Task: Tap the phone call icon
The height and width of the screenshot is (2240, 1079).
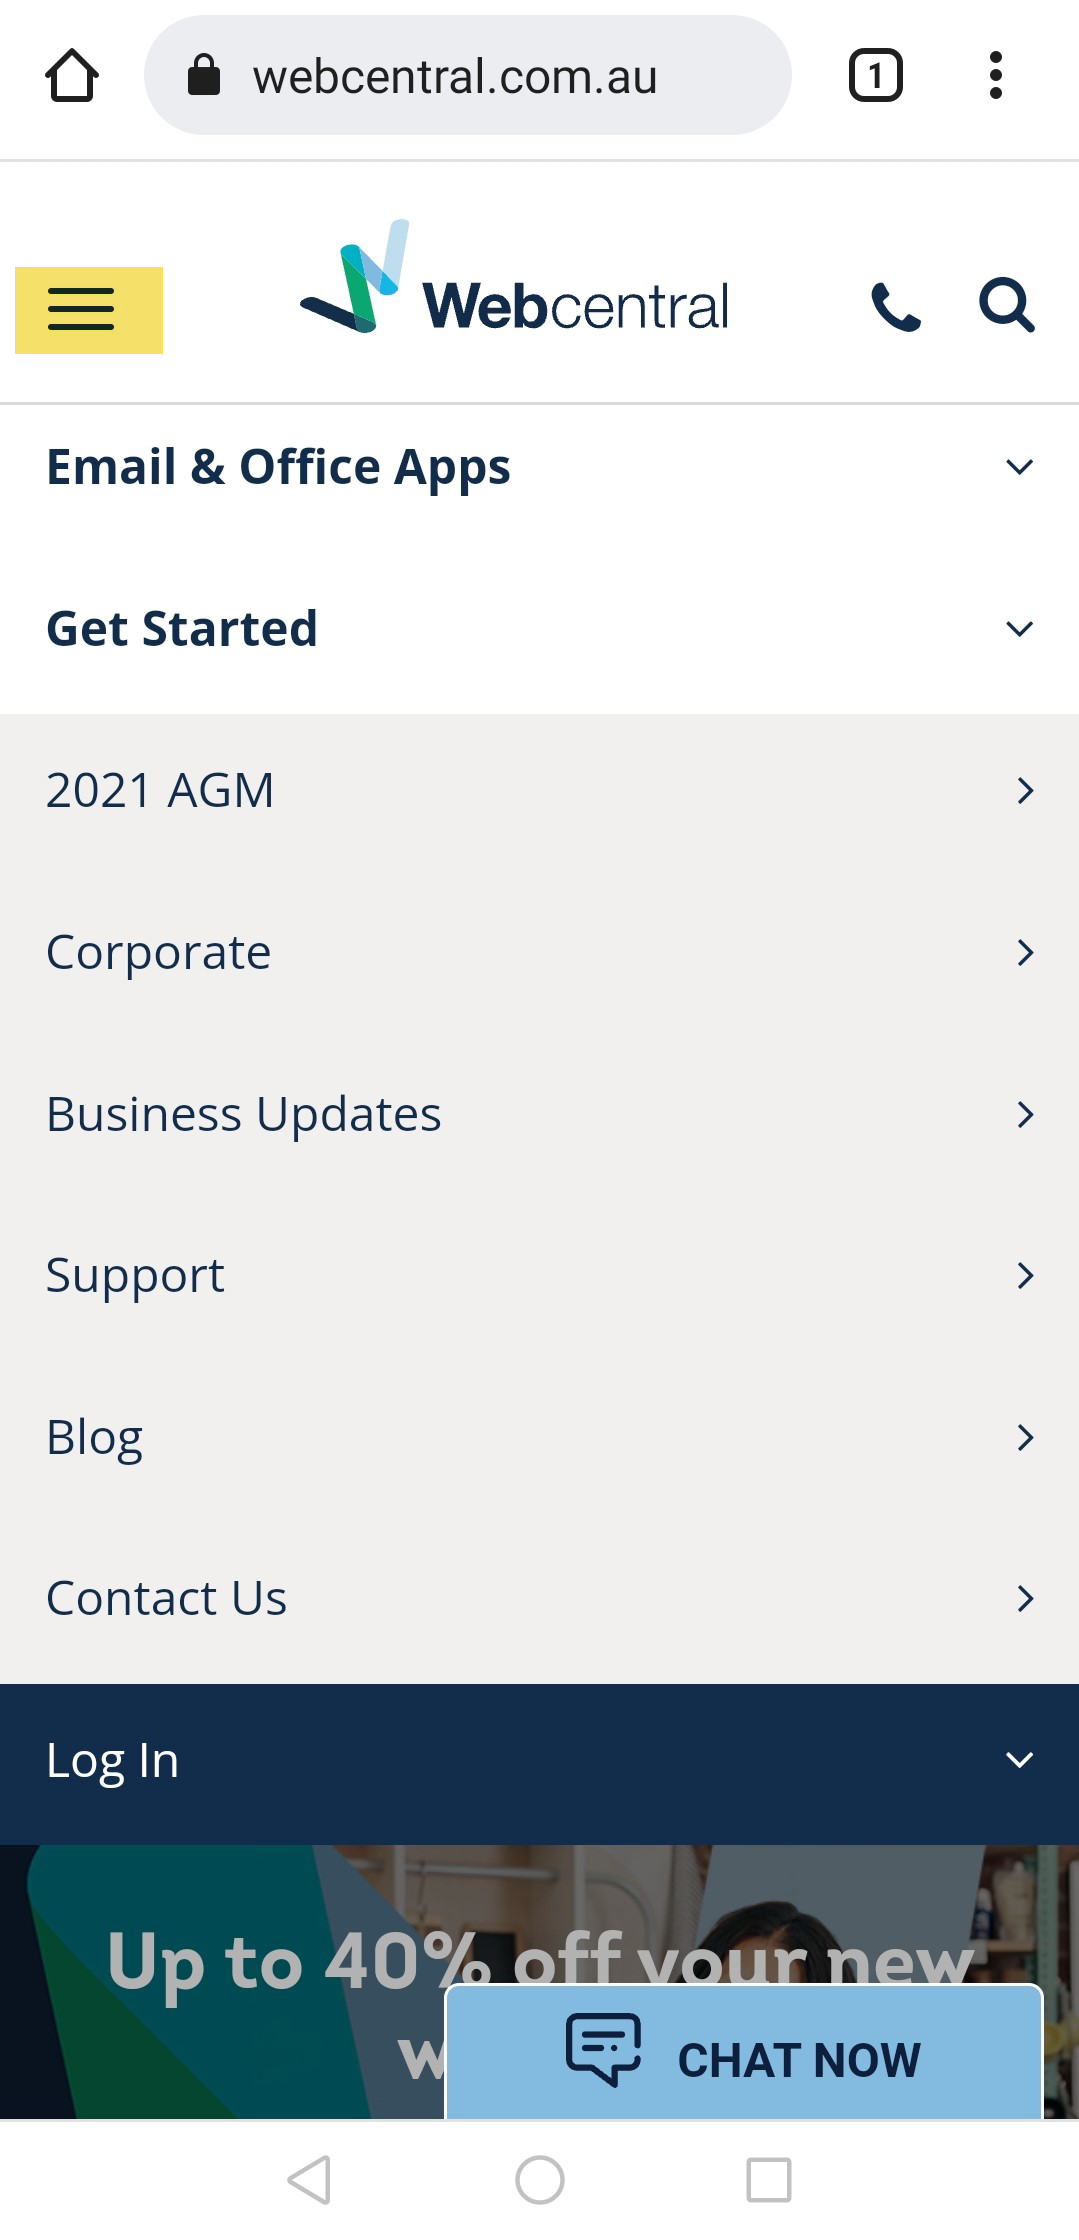Action: (x=895, y=306)
